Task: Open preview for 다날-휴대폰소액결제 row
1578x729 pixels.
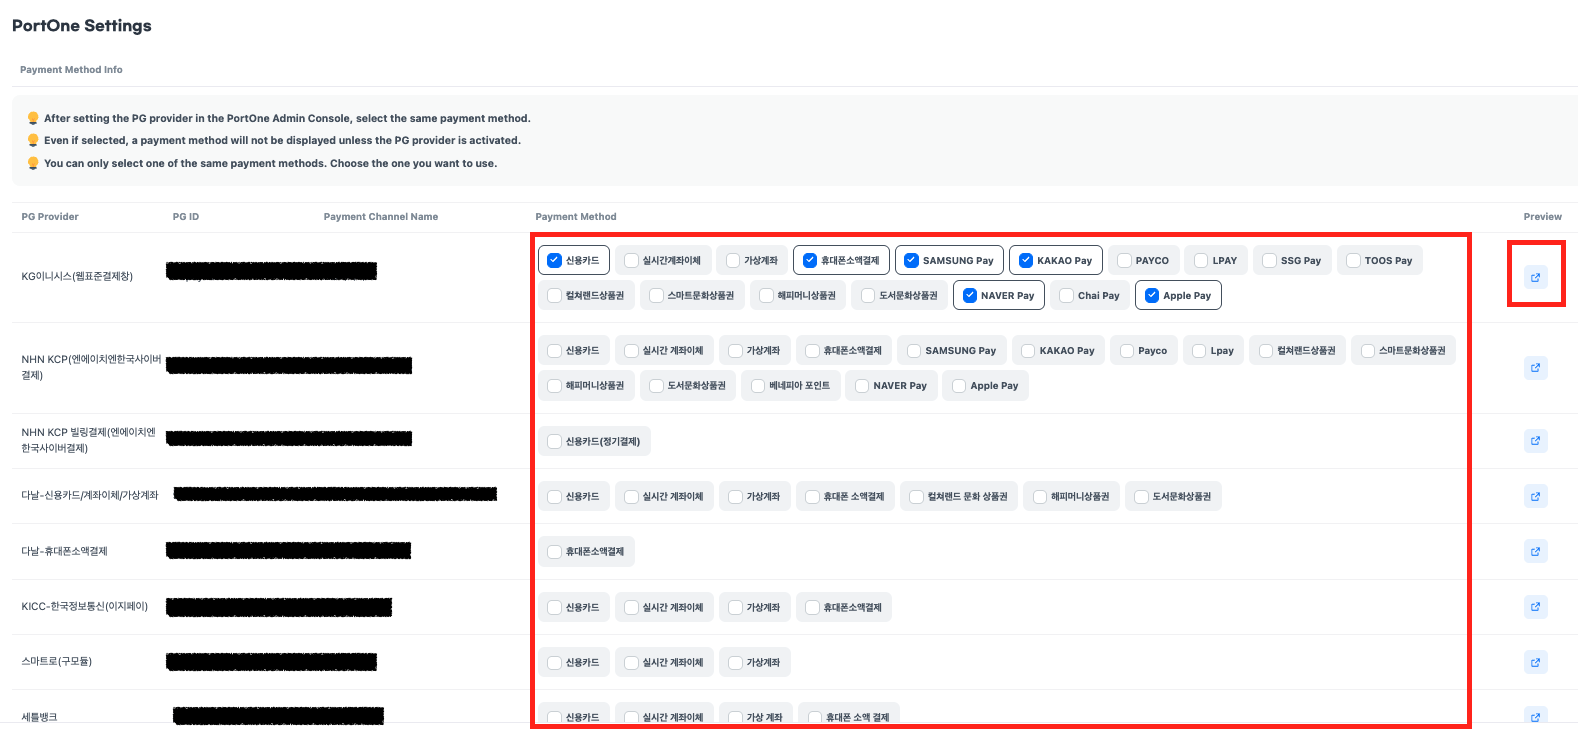Action: pyautogui.click(x=1535, y=551)
